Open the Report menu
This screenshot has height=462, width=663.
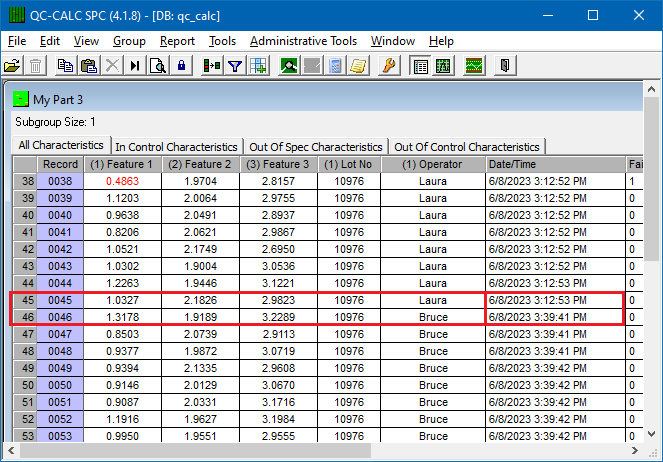(177, 41)
